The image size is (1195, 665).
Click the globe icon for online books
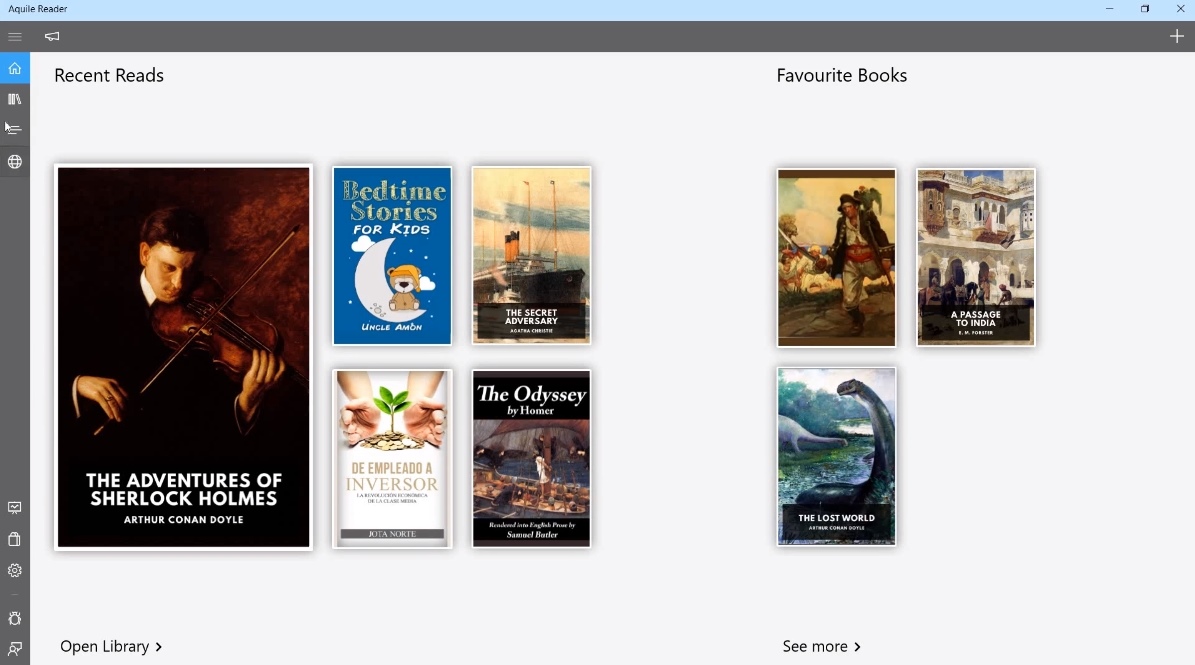coord(14,161)
